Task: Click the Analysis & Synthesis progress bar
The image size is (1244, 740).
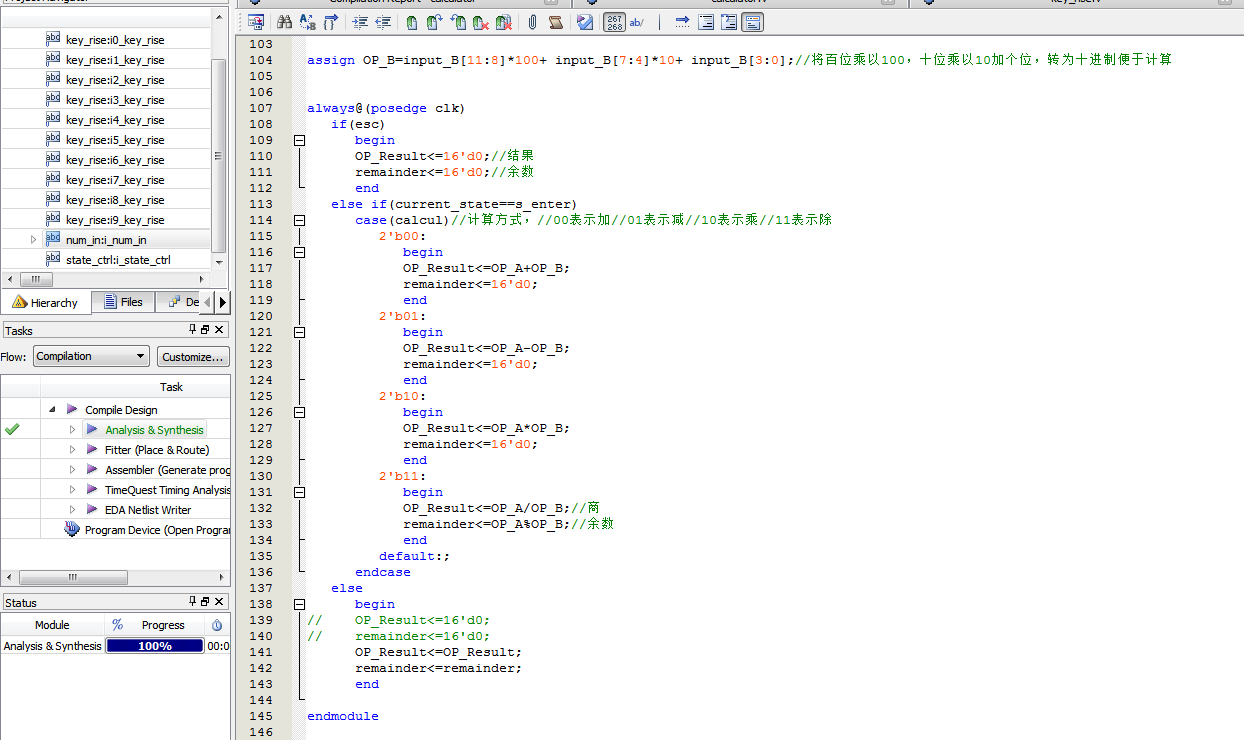Action: point(154,646)
